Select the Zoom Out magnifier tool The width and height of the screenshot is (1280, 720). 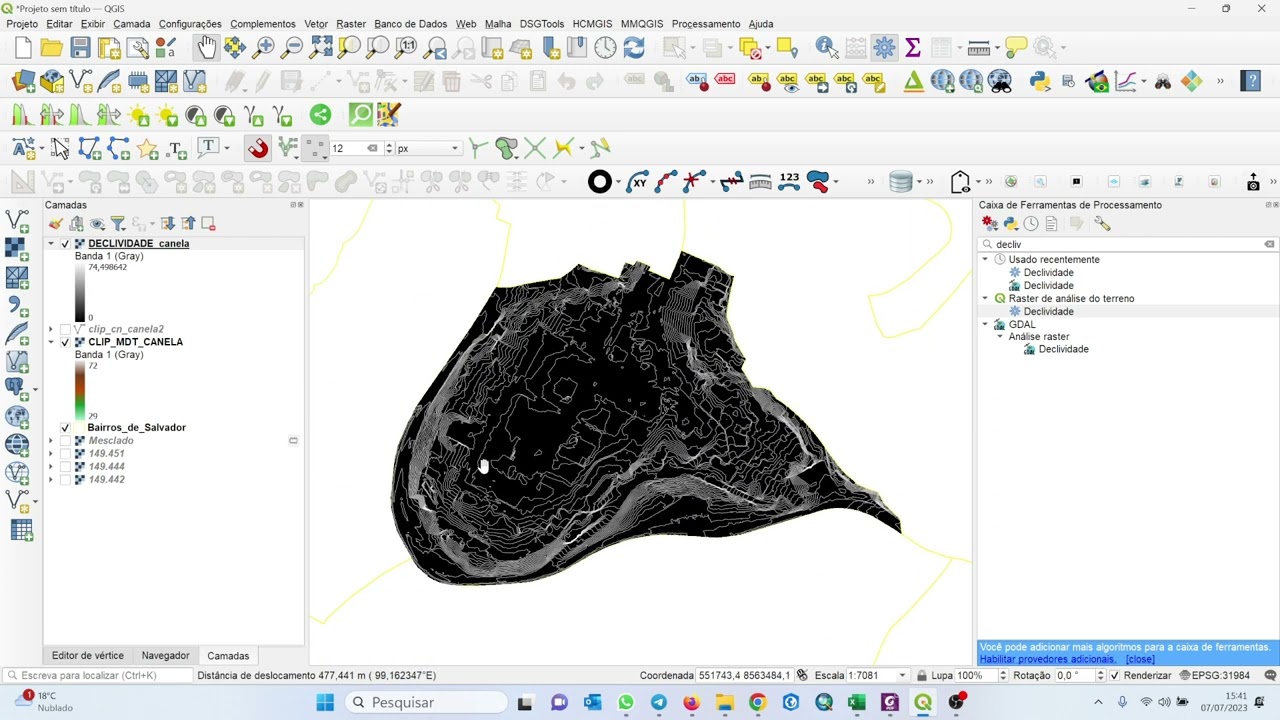[x=292, y=47]
